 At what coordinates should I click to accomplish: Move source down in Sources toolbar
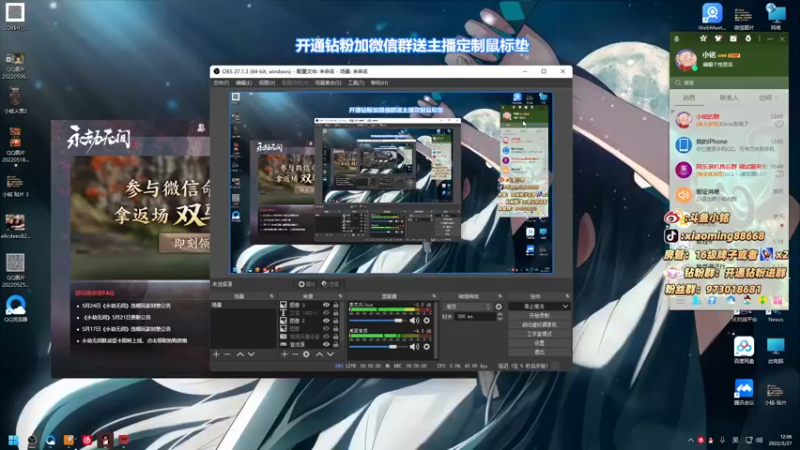pos(331,354)
